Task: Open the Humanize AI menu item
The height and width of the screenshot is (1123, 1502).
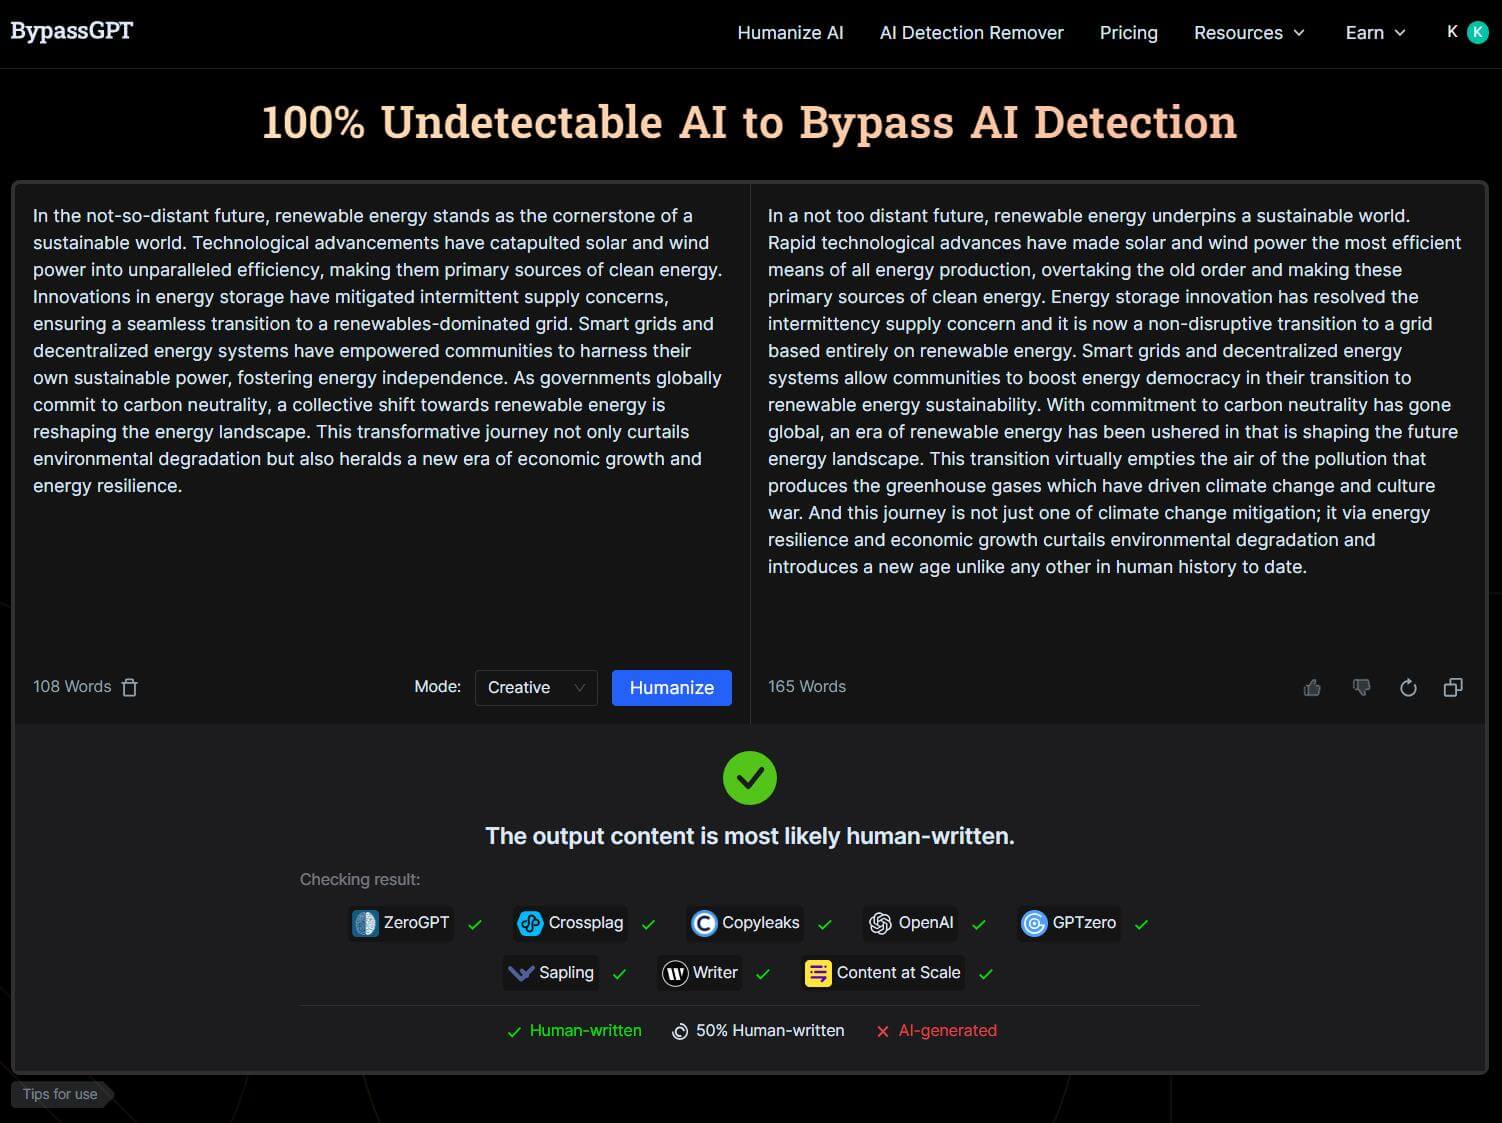Action: coord(790,33)
